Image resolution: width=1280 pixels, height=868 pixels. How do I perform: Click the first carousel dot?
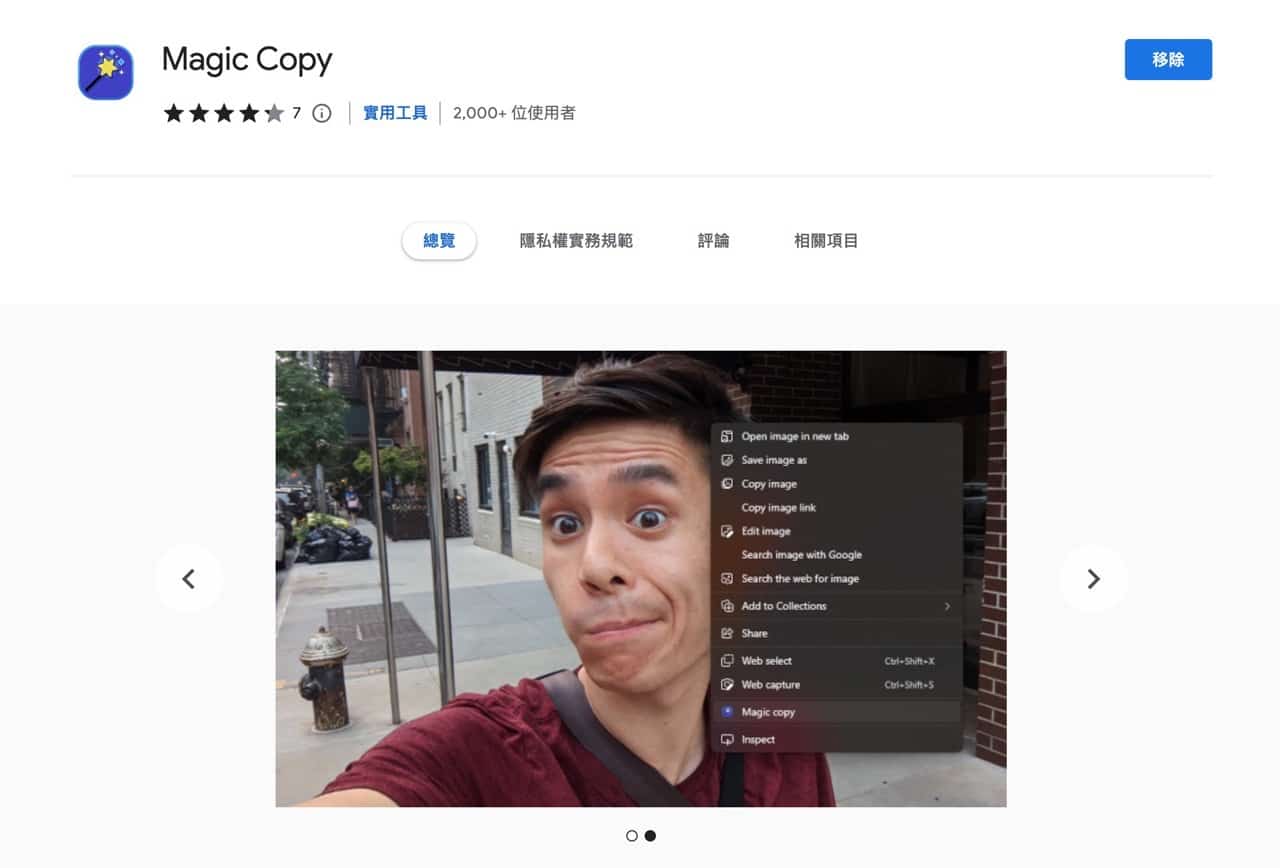(x=632, y=835)
